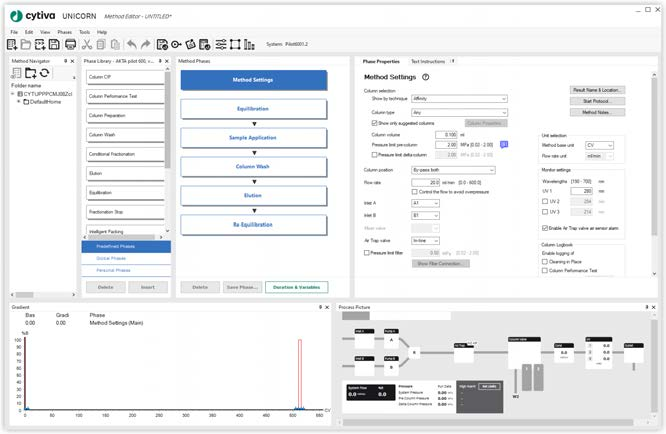Screen dimensions: 666x434
Task: Open the File menu
Action: 14,32
